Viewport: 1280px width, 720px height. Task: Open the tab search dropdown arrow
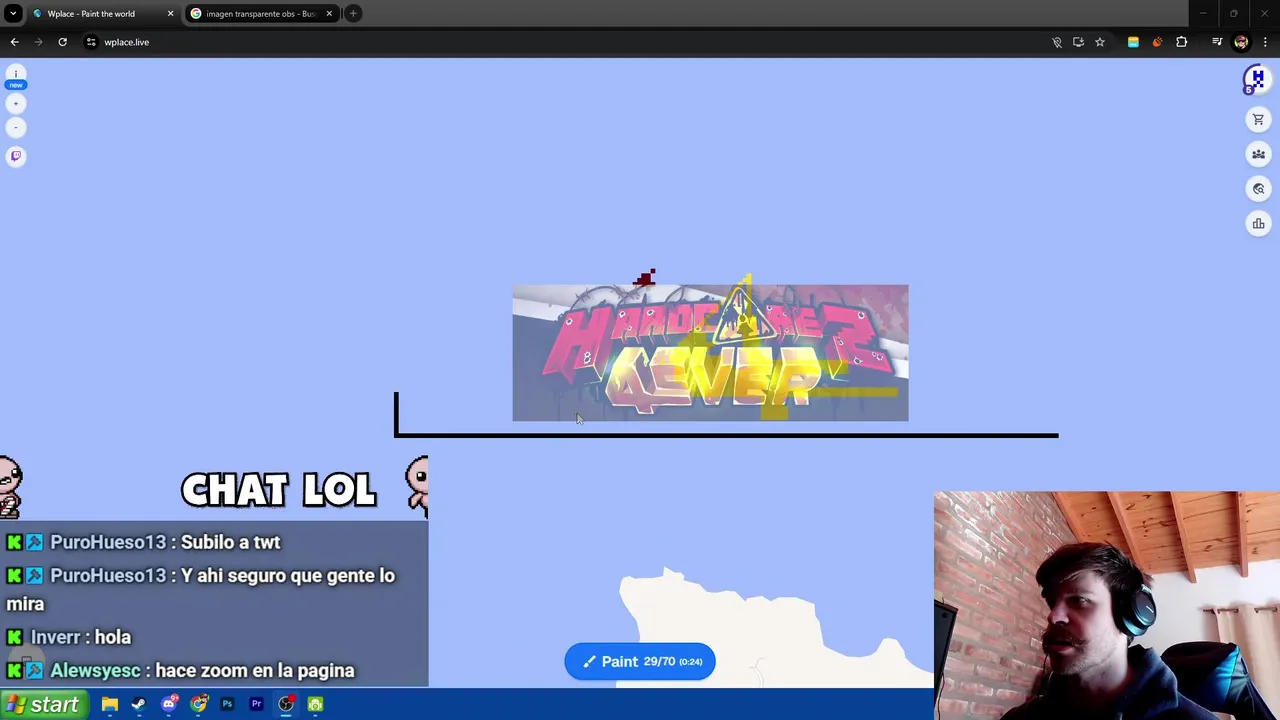[x=13, y=14]
